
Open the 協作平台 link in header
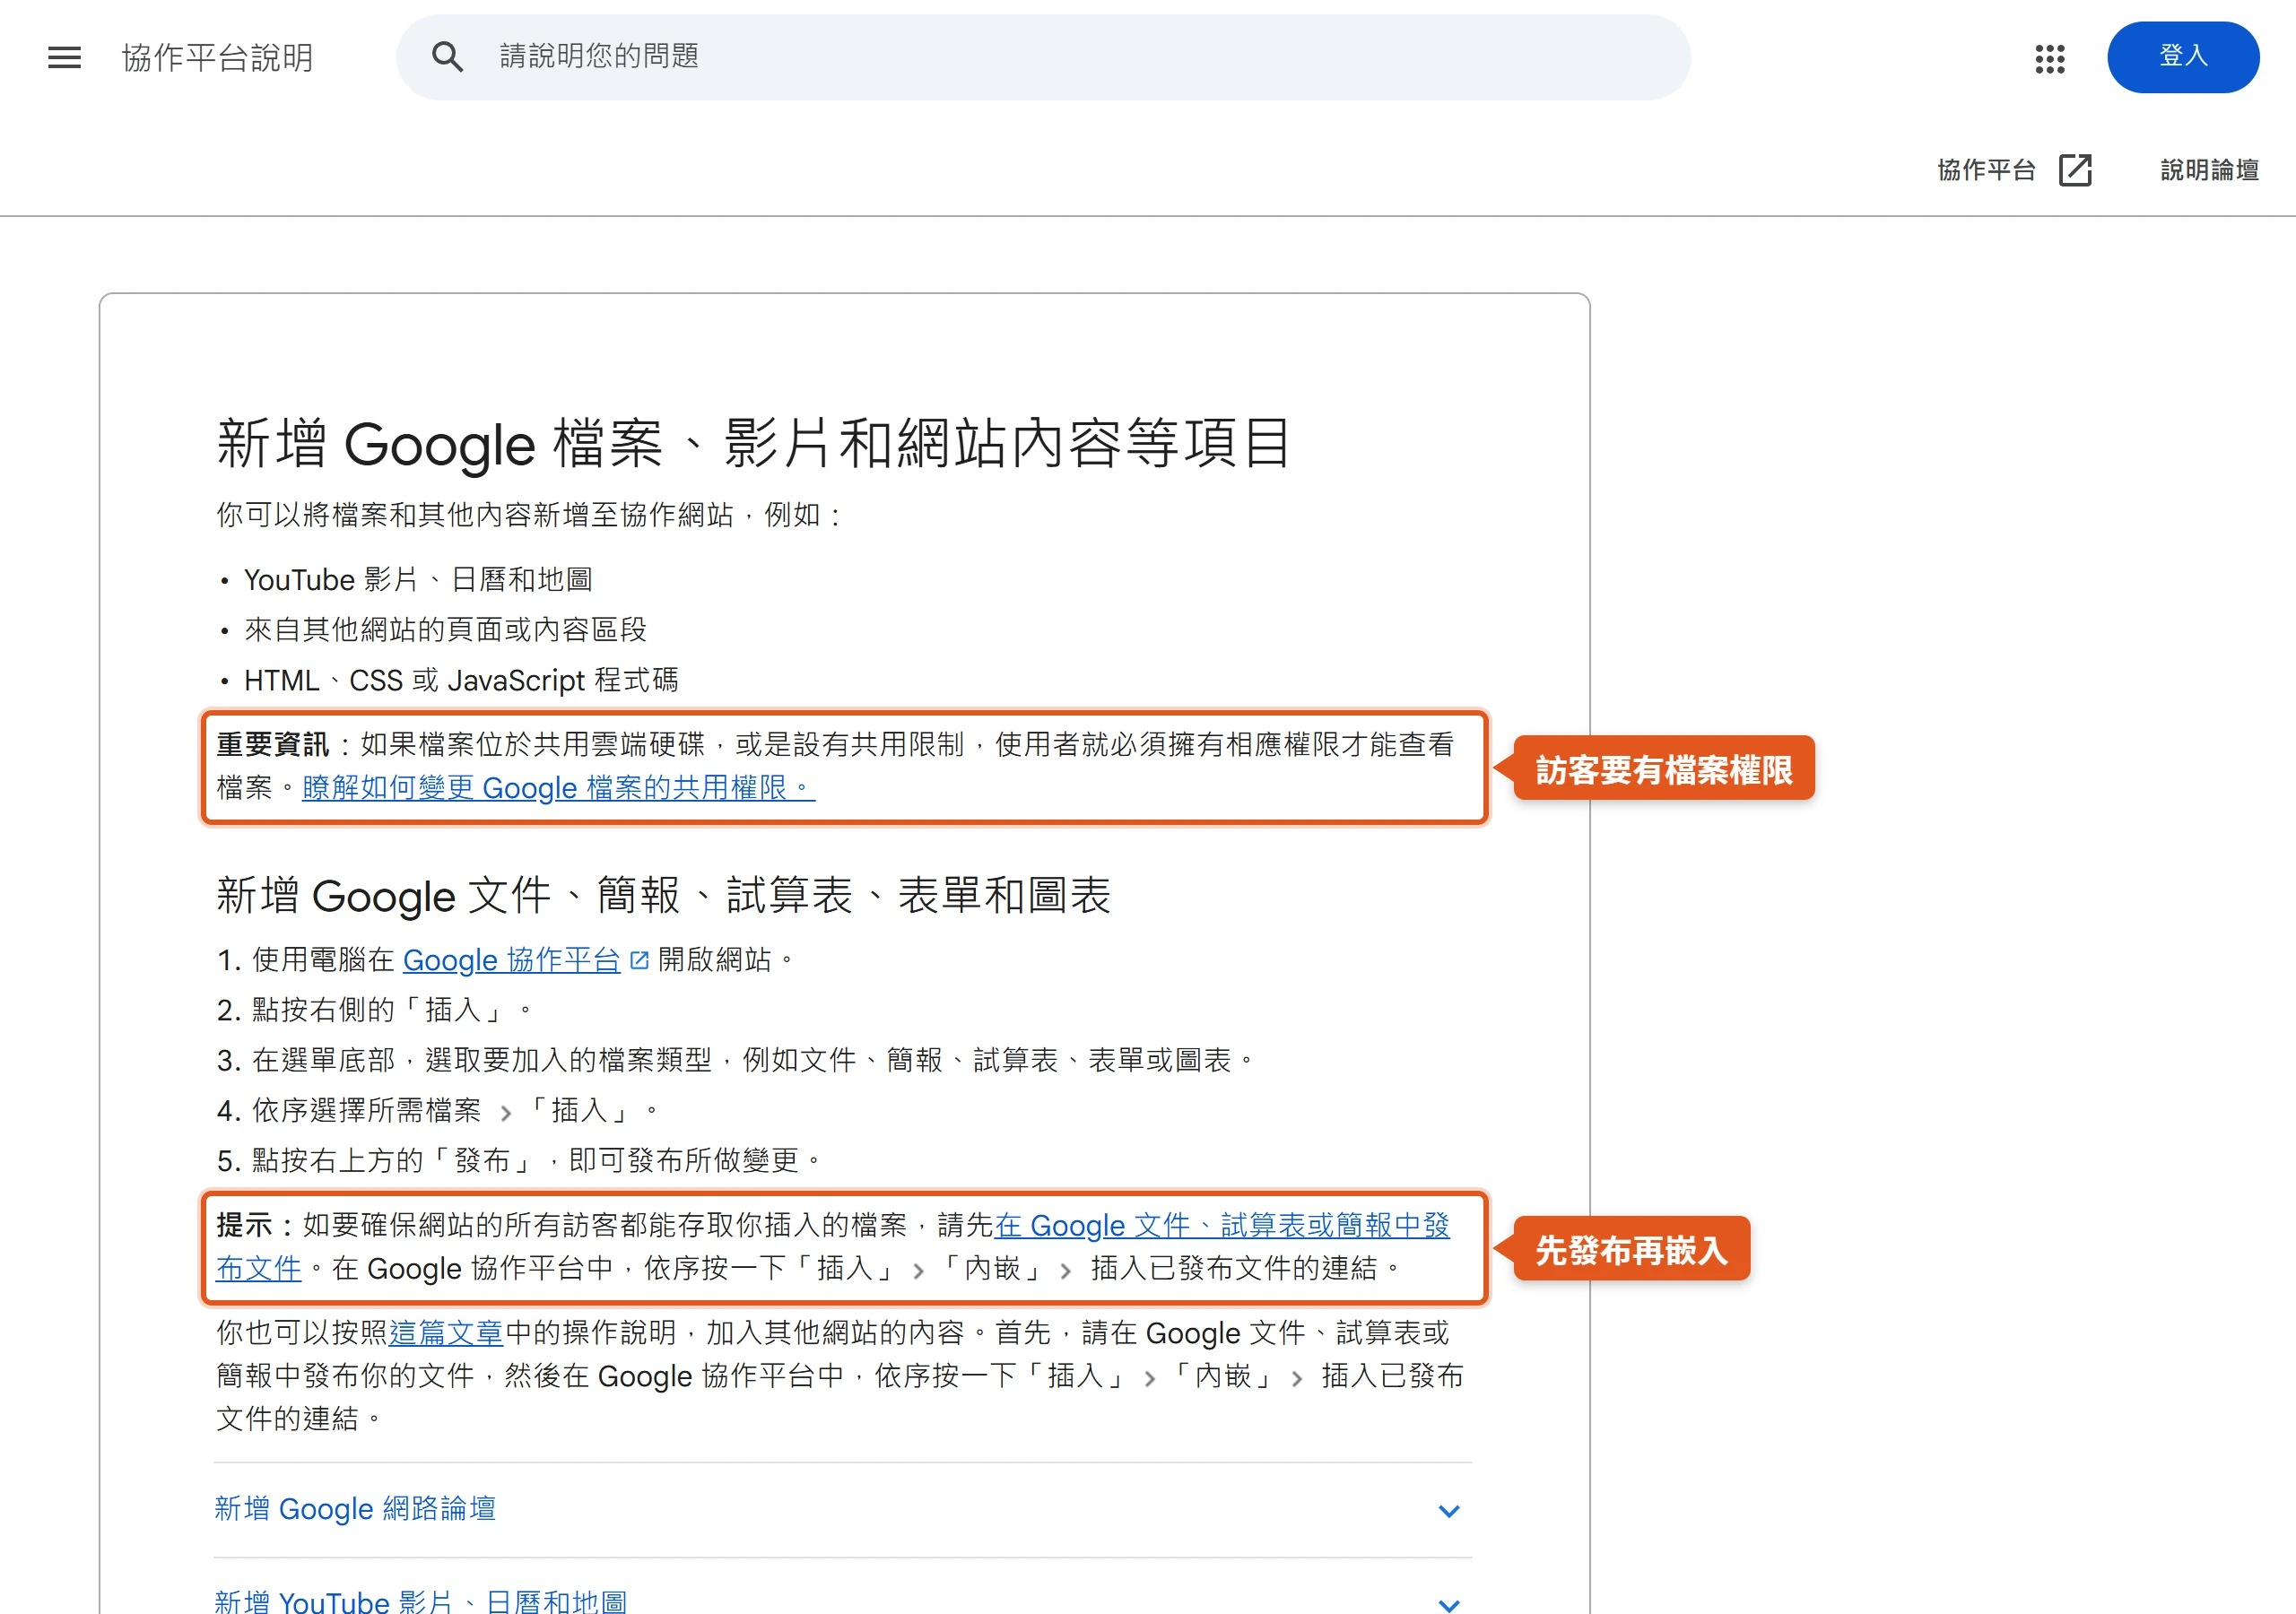tap(1986, 170)
